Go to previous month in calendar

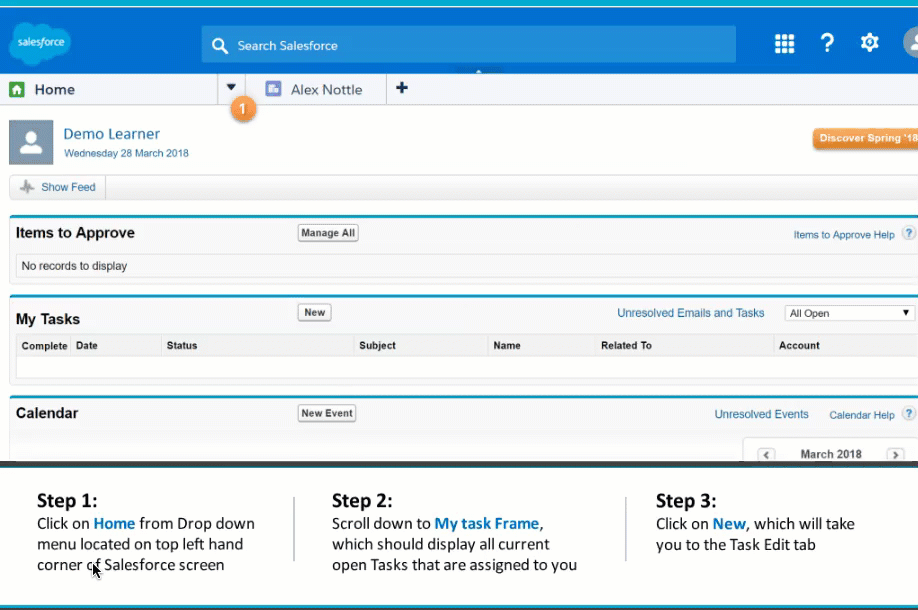point(766,454)
